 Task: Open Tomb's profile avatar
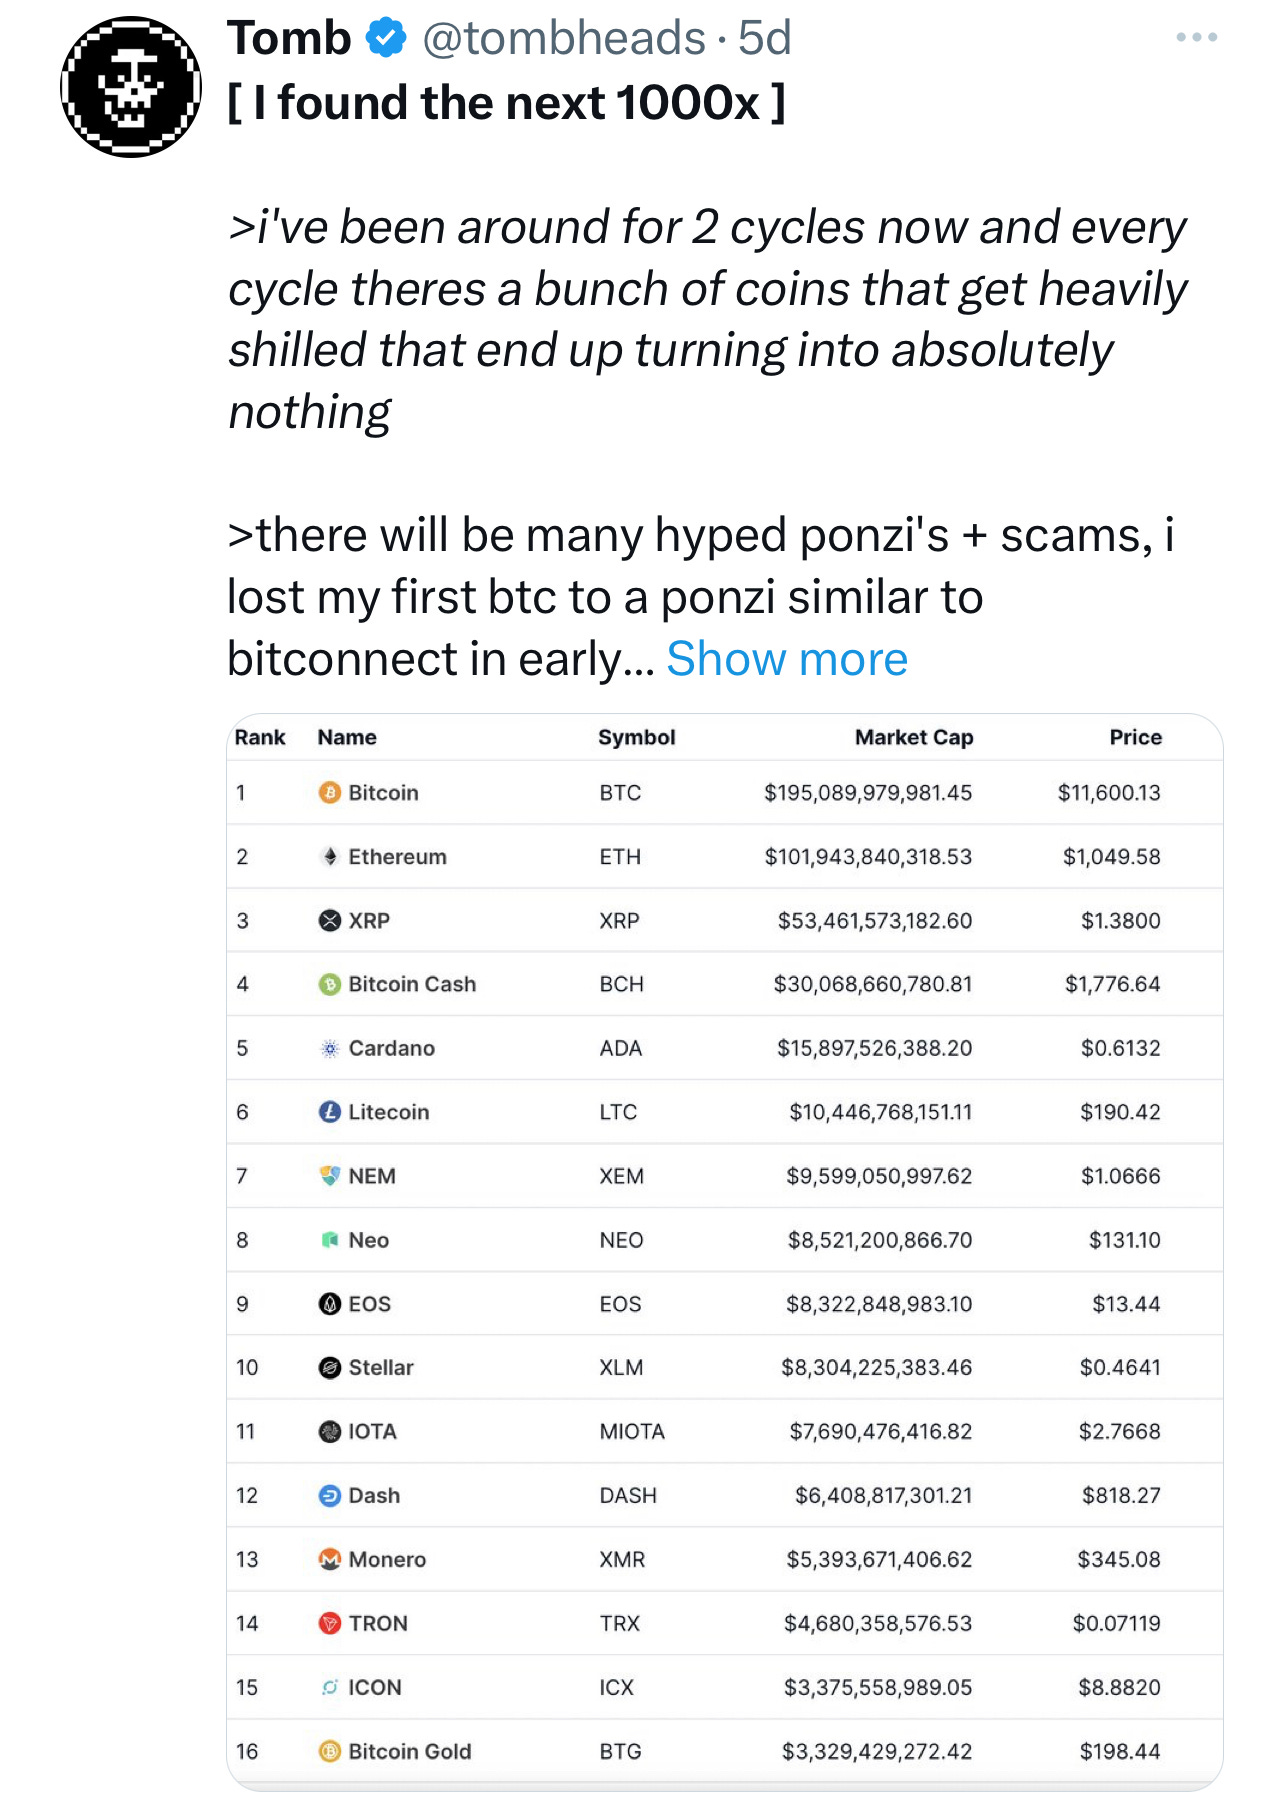[131, 87]
